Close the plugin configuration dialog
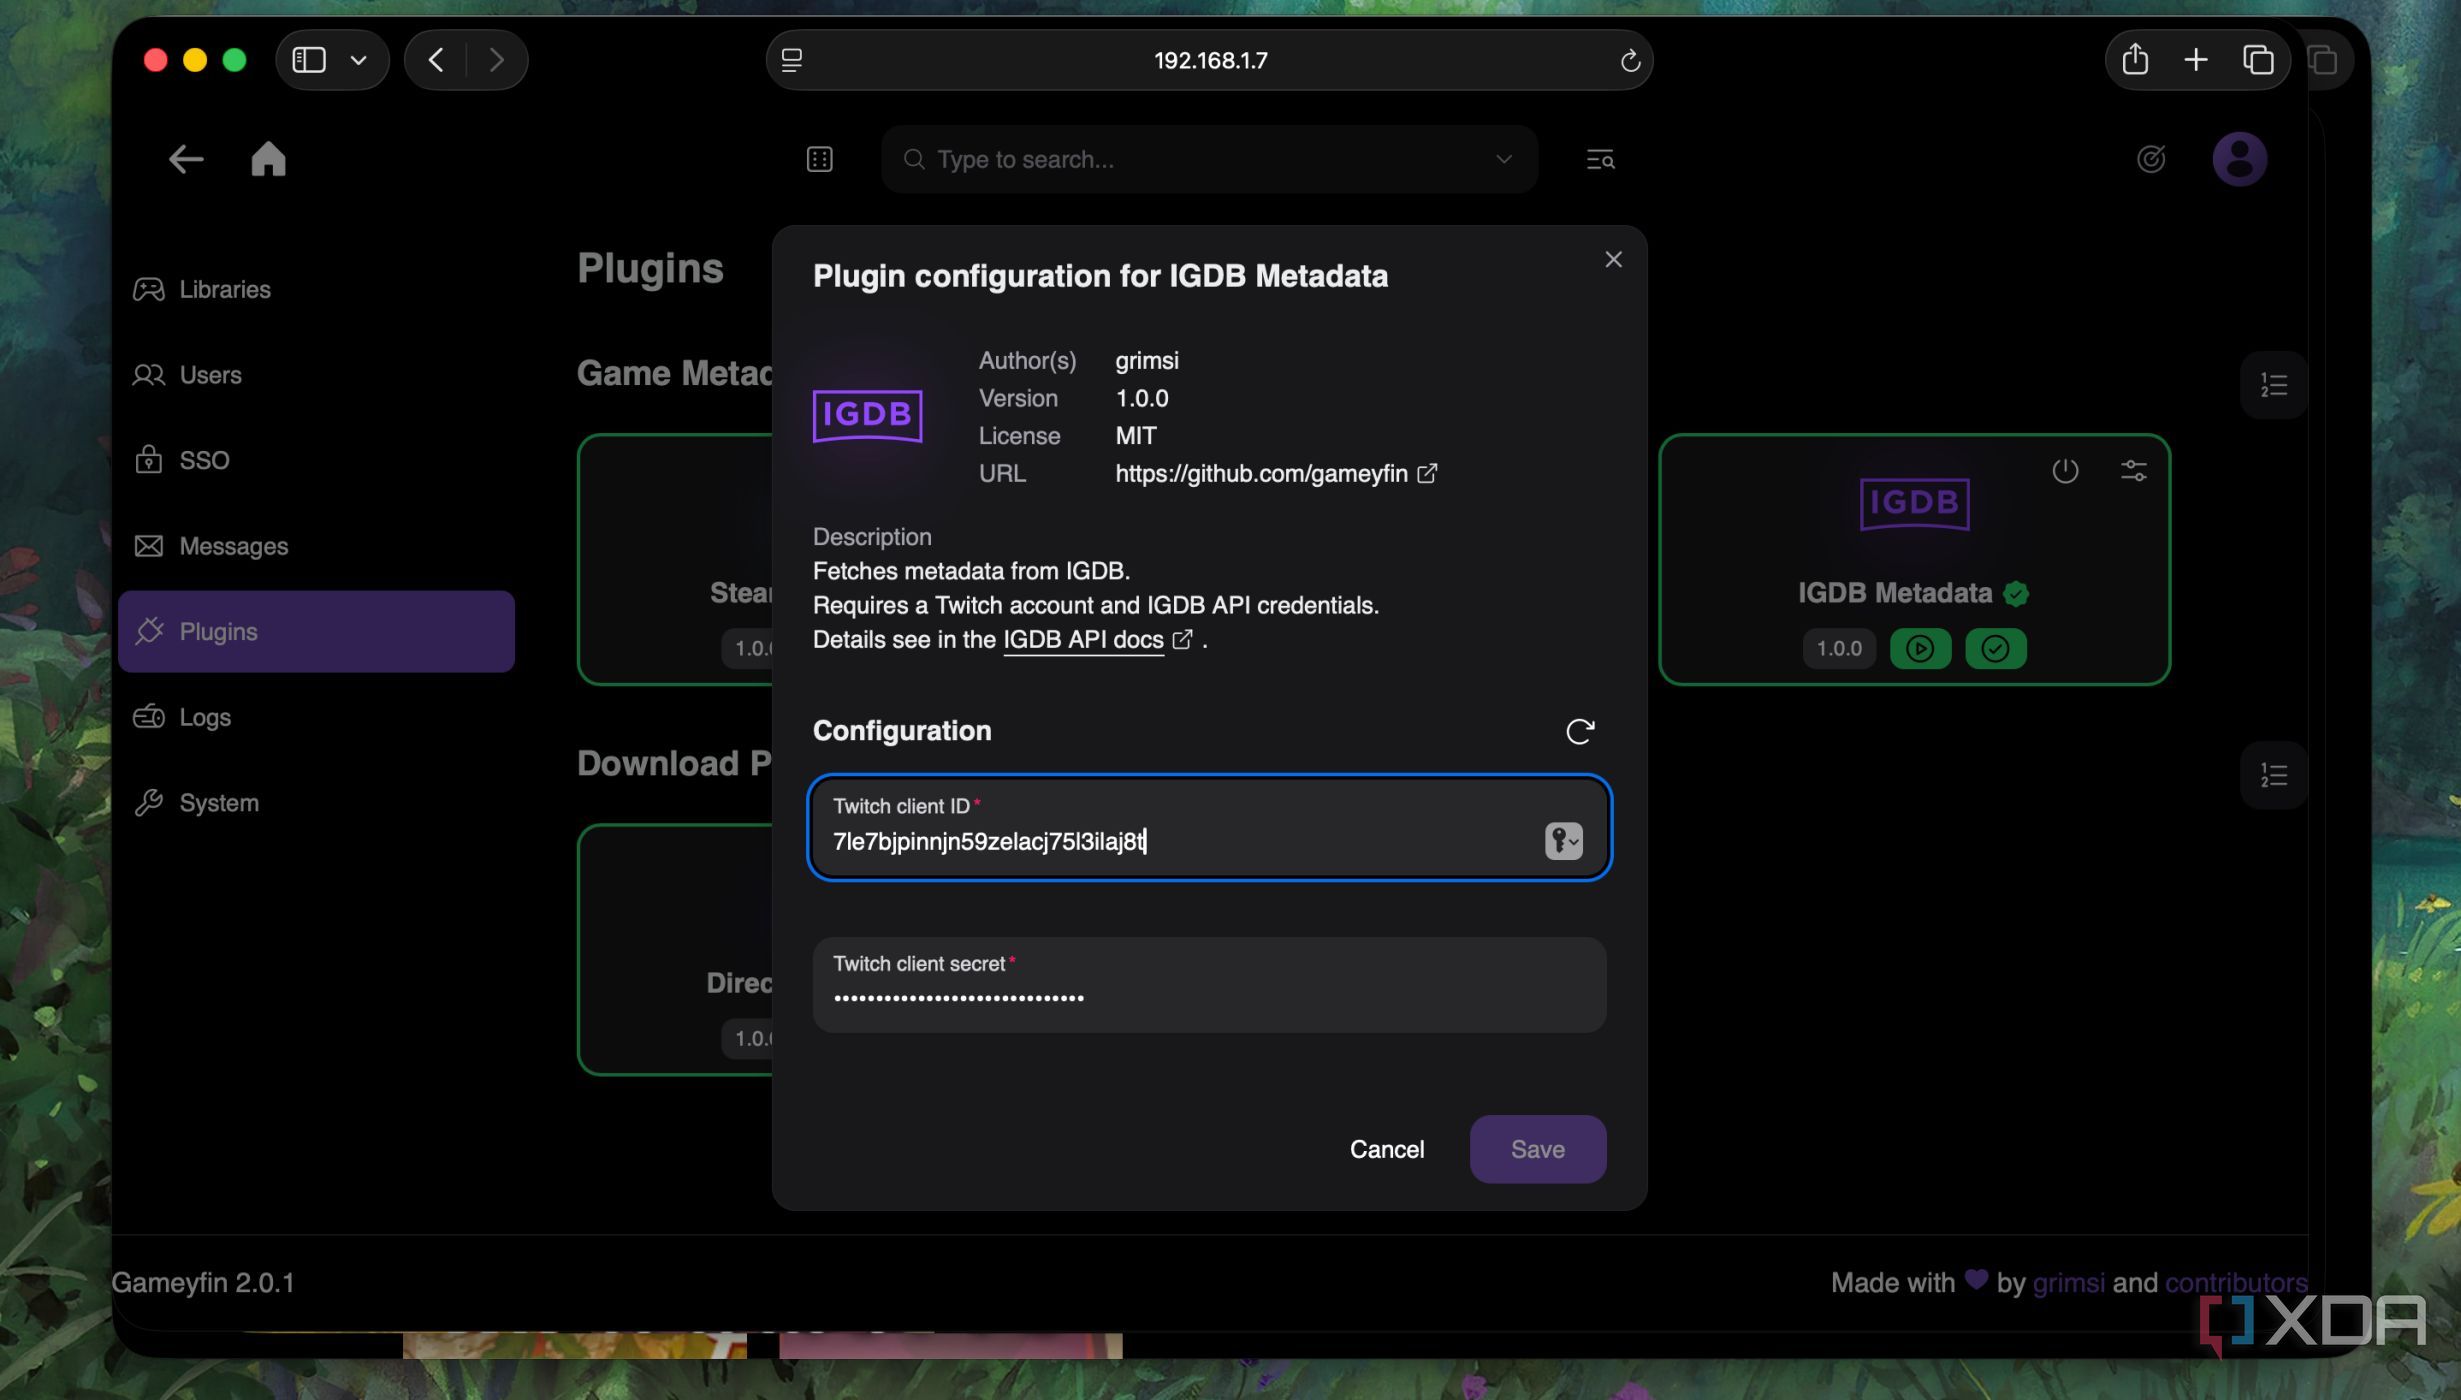 click(x=1613, y=260)
